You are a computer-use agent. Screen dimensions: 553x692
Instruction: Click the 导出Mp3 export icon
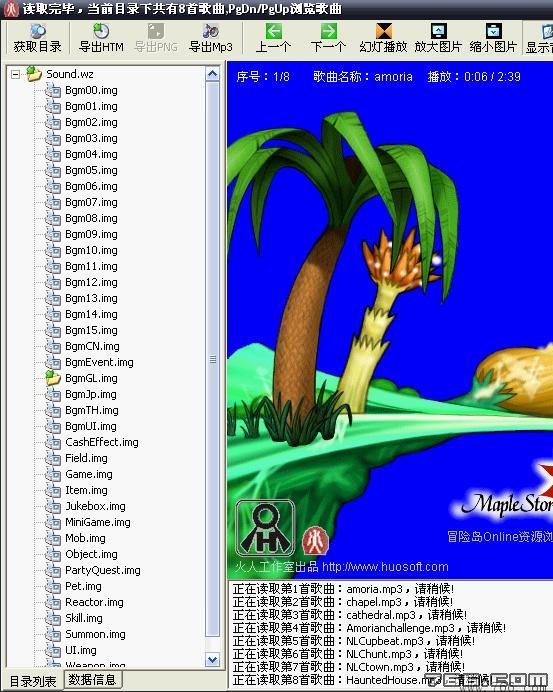(211, 38)
